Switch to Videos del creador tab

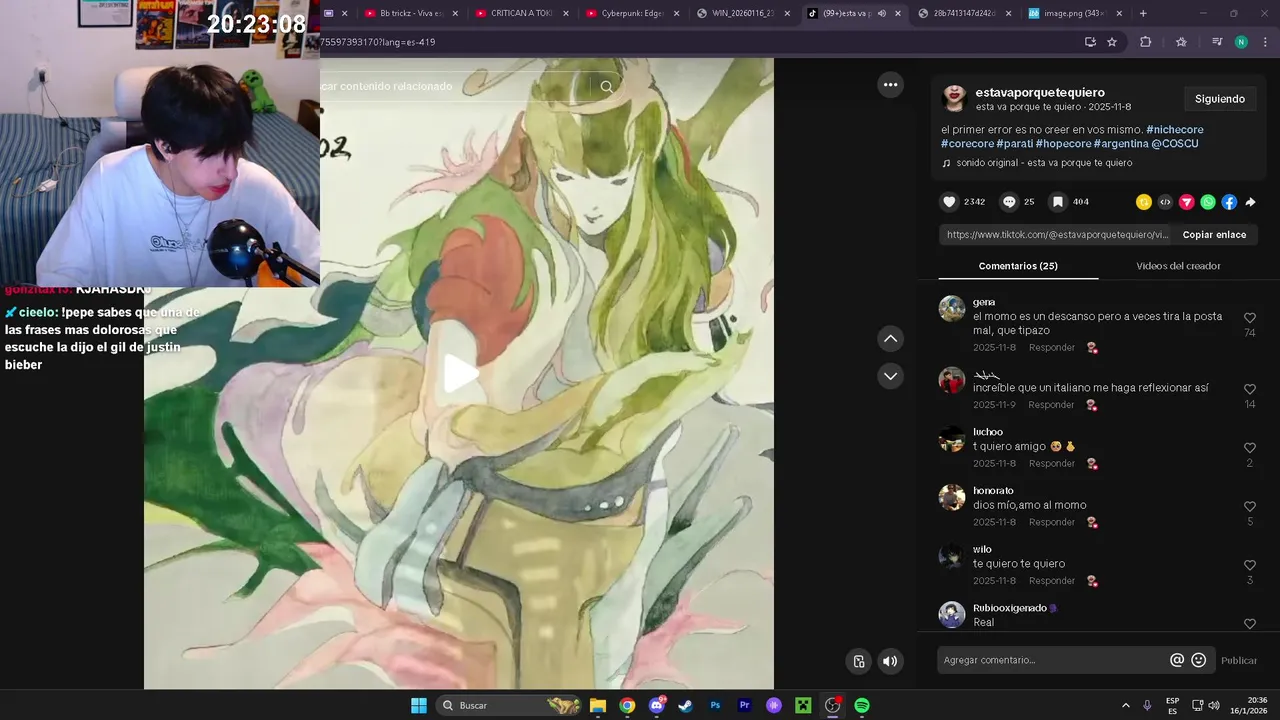1178,266
